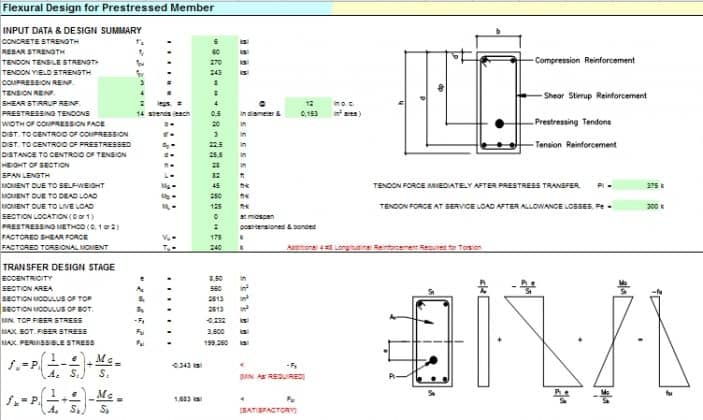
Task: Select the span length value 82
Action: point(215,175)
